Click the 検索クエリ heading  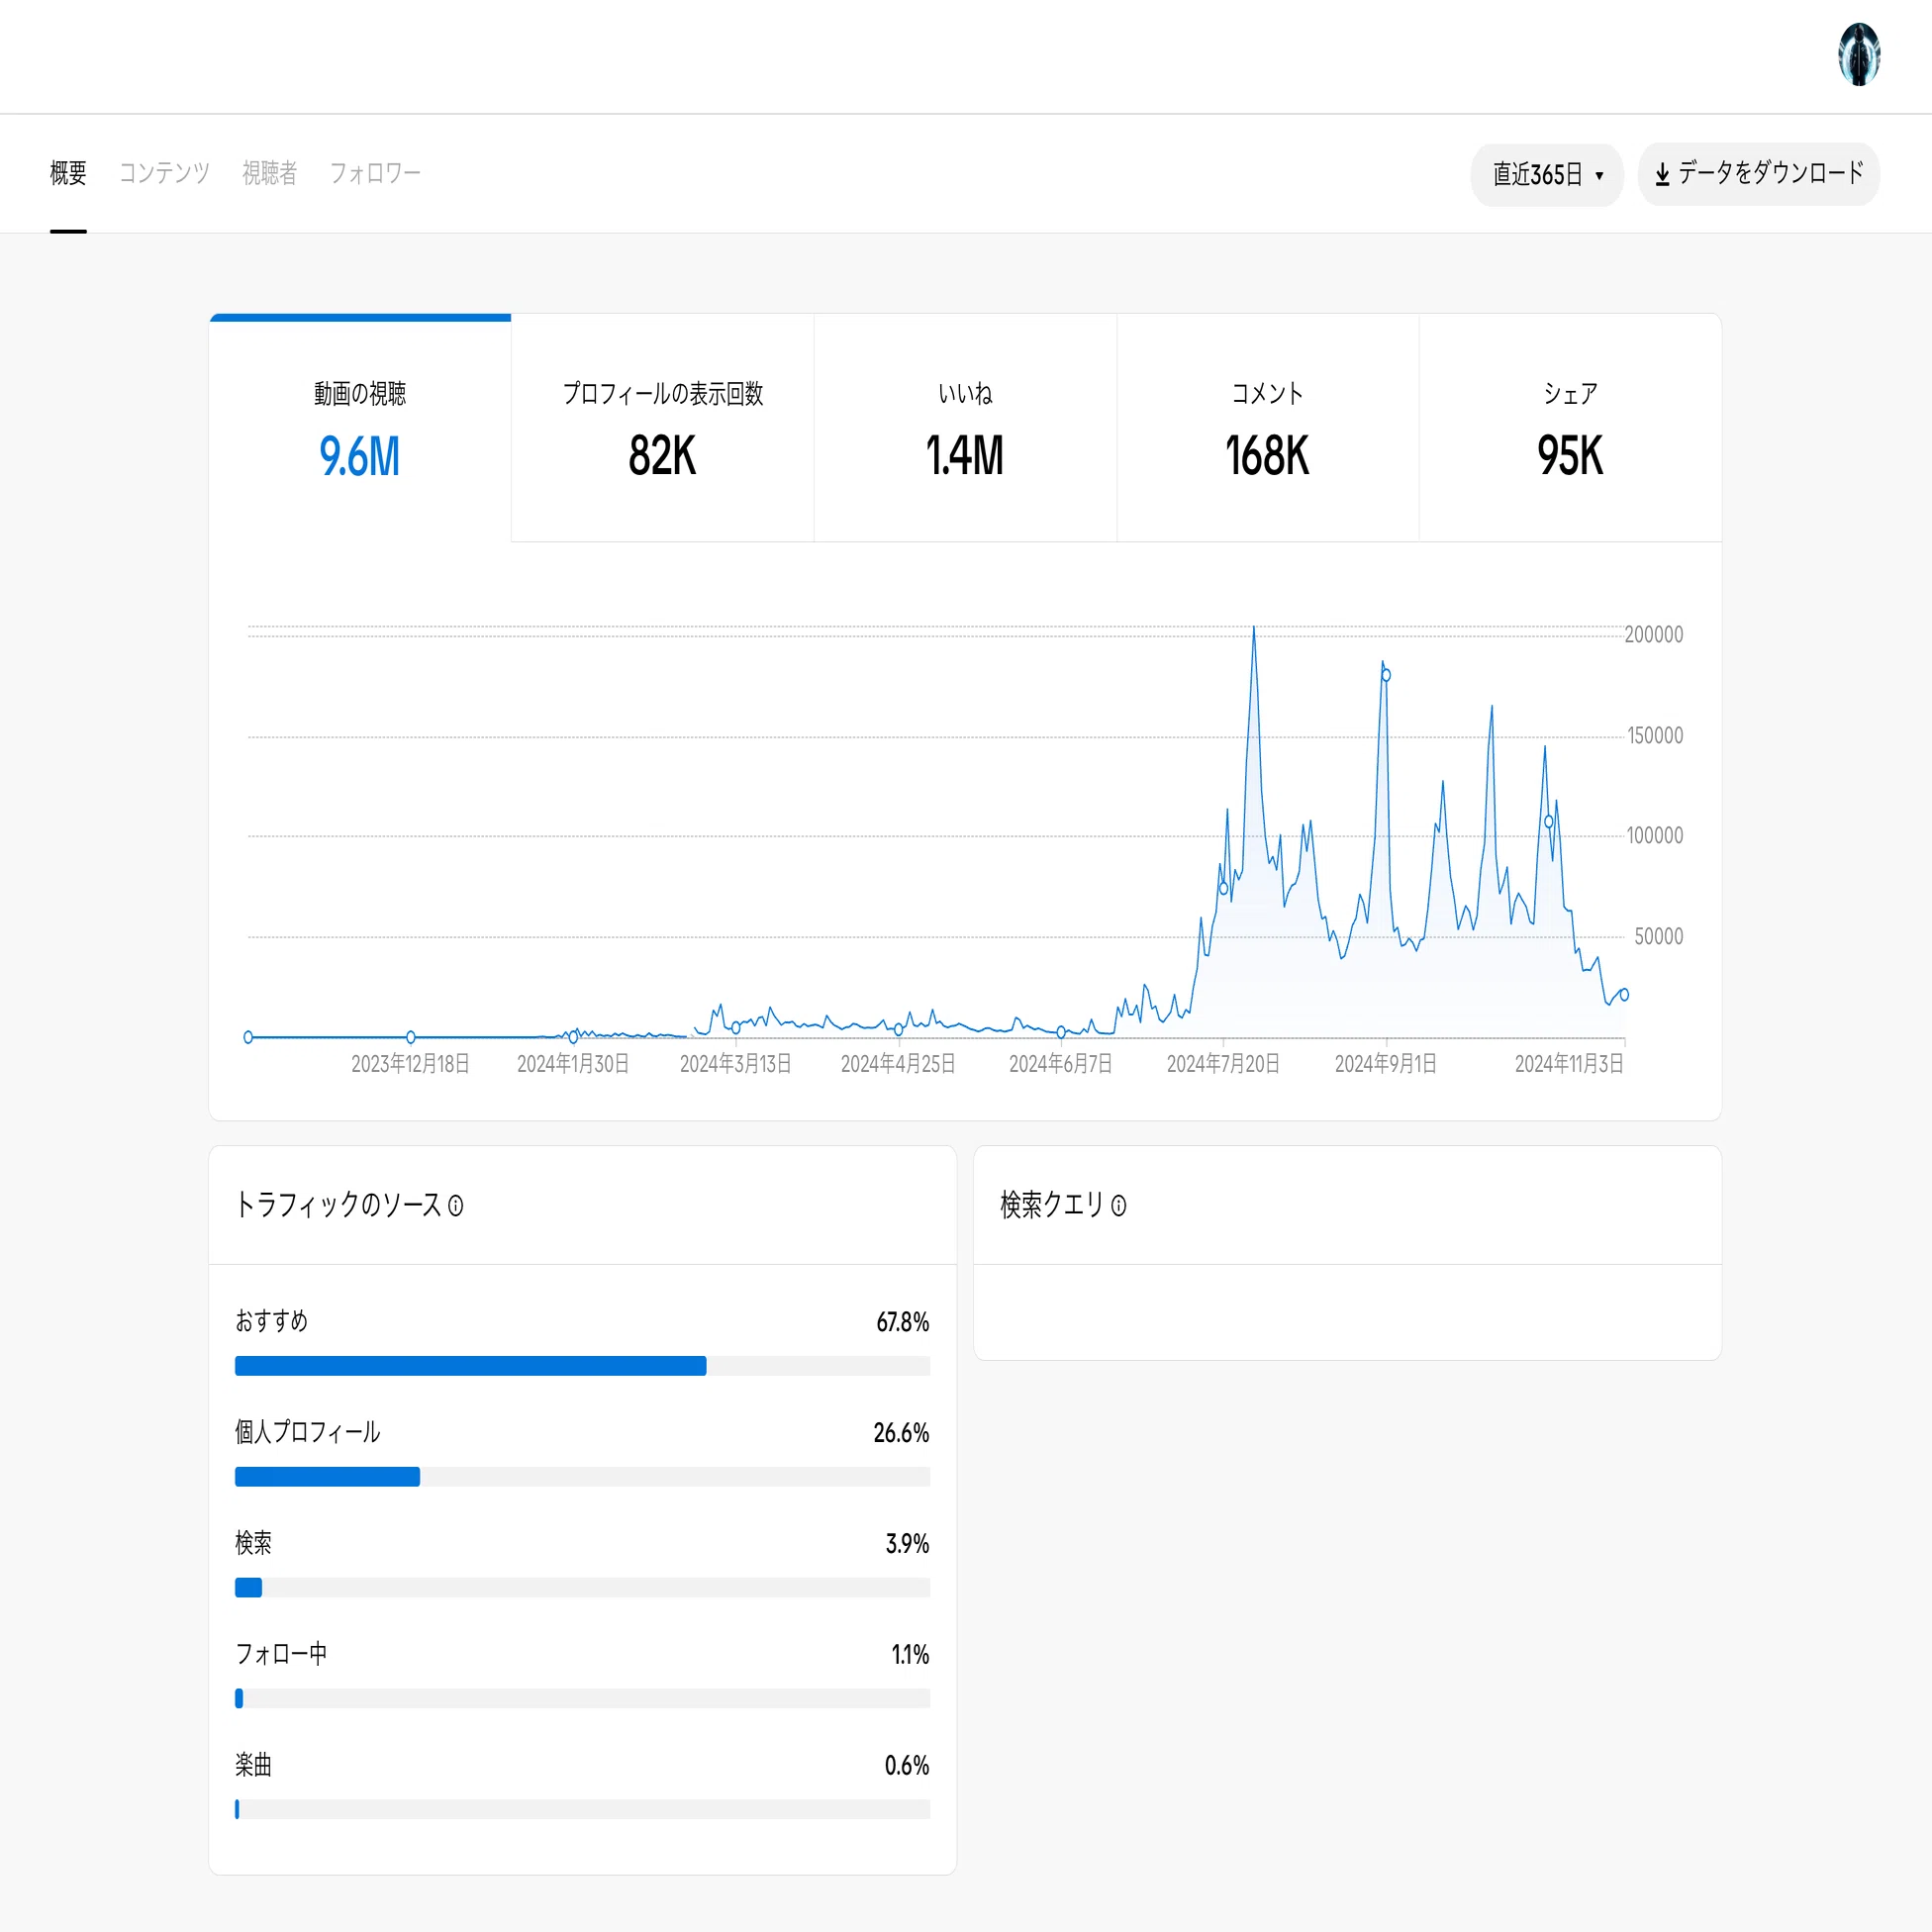tap(1052, 1206)
